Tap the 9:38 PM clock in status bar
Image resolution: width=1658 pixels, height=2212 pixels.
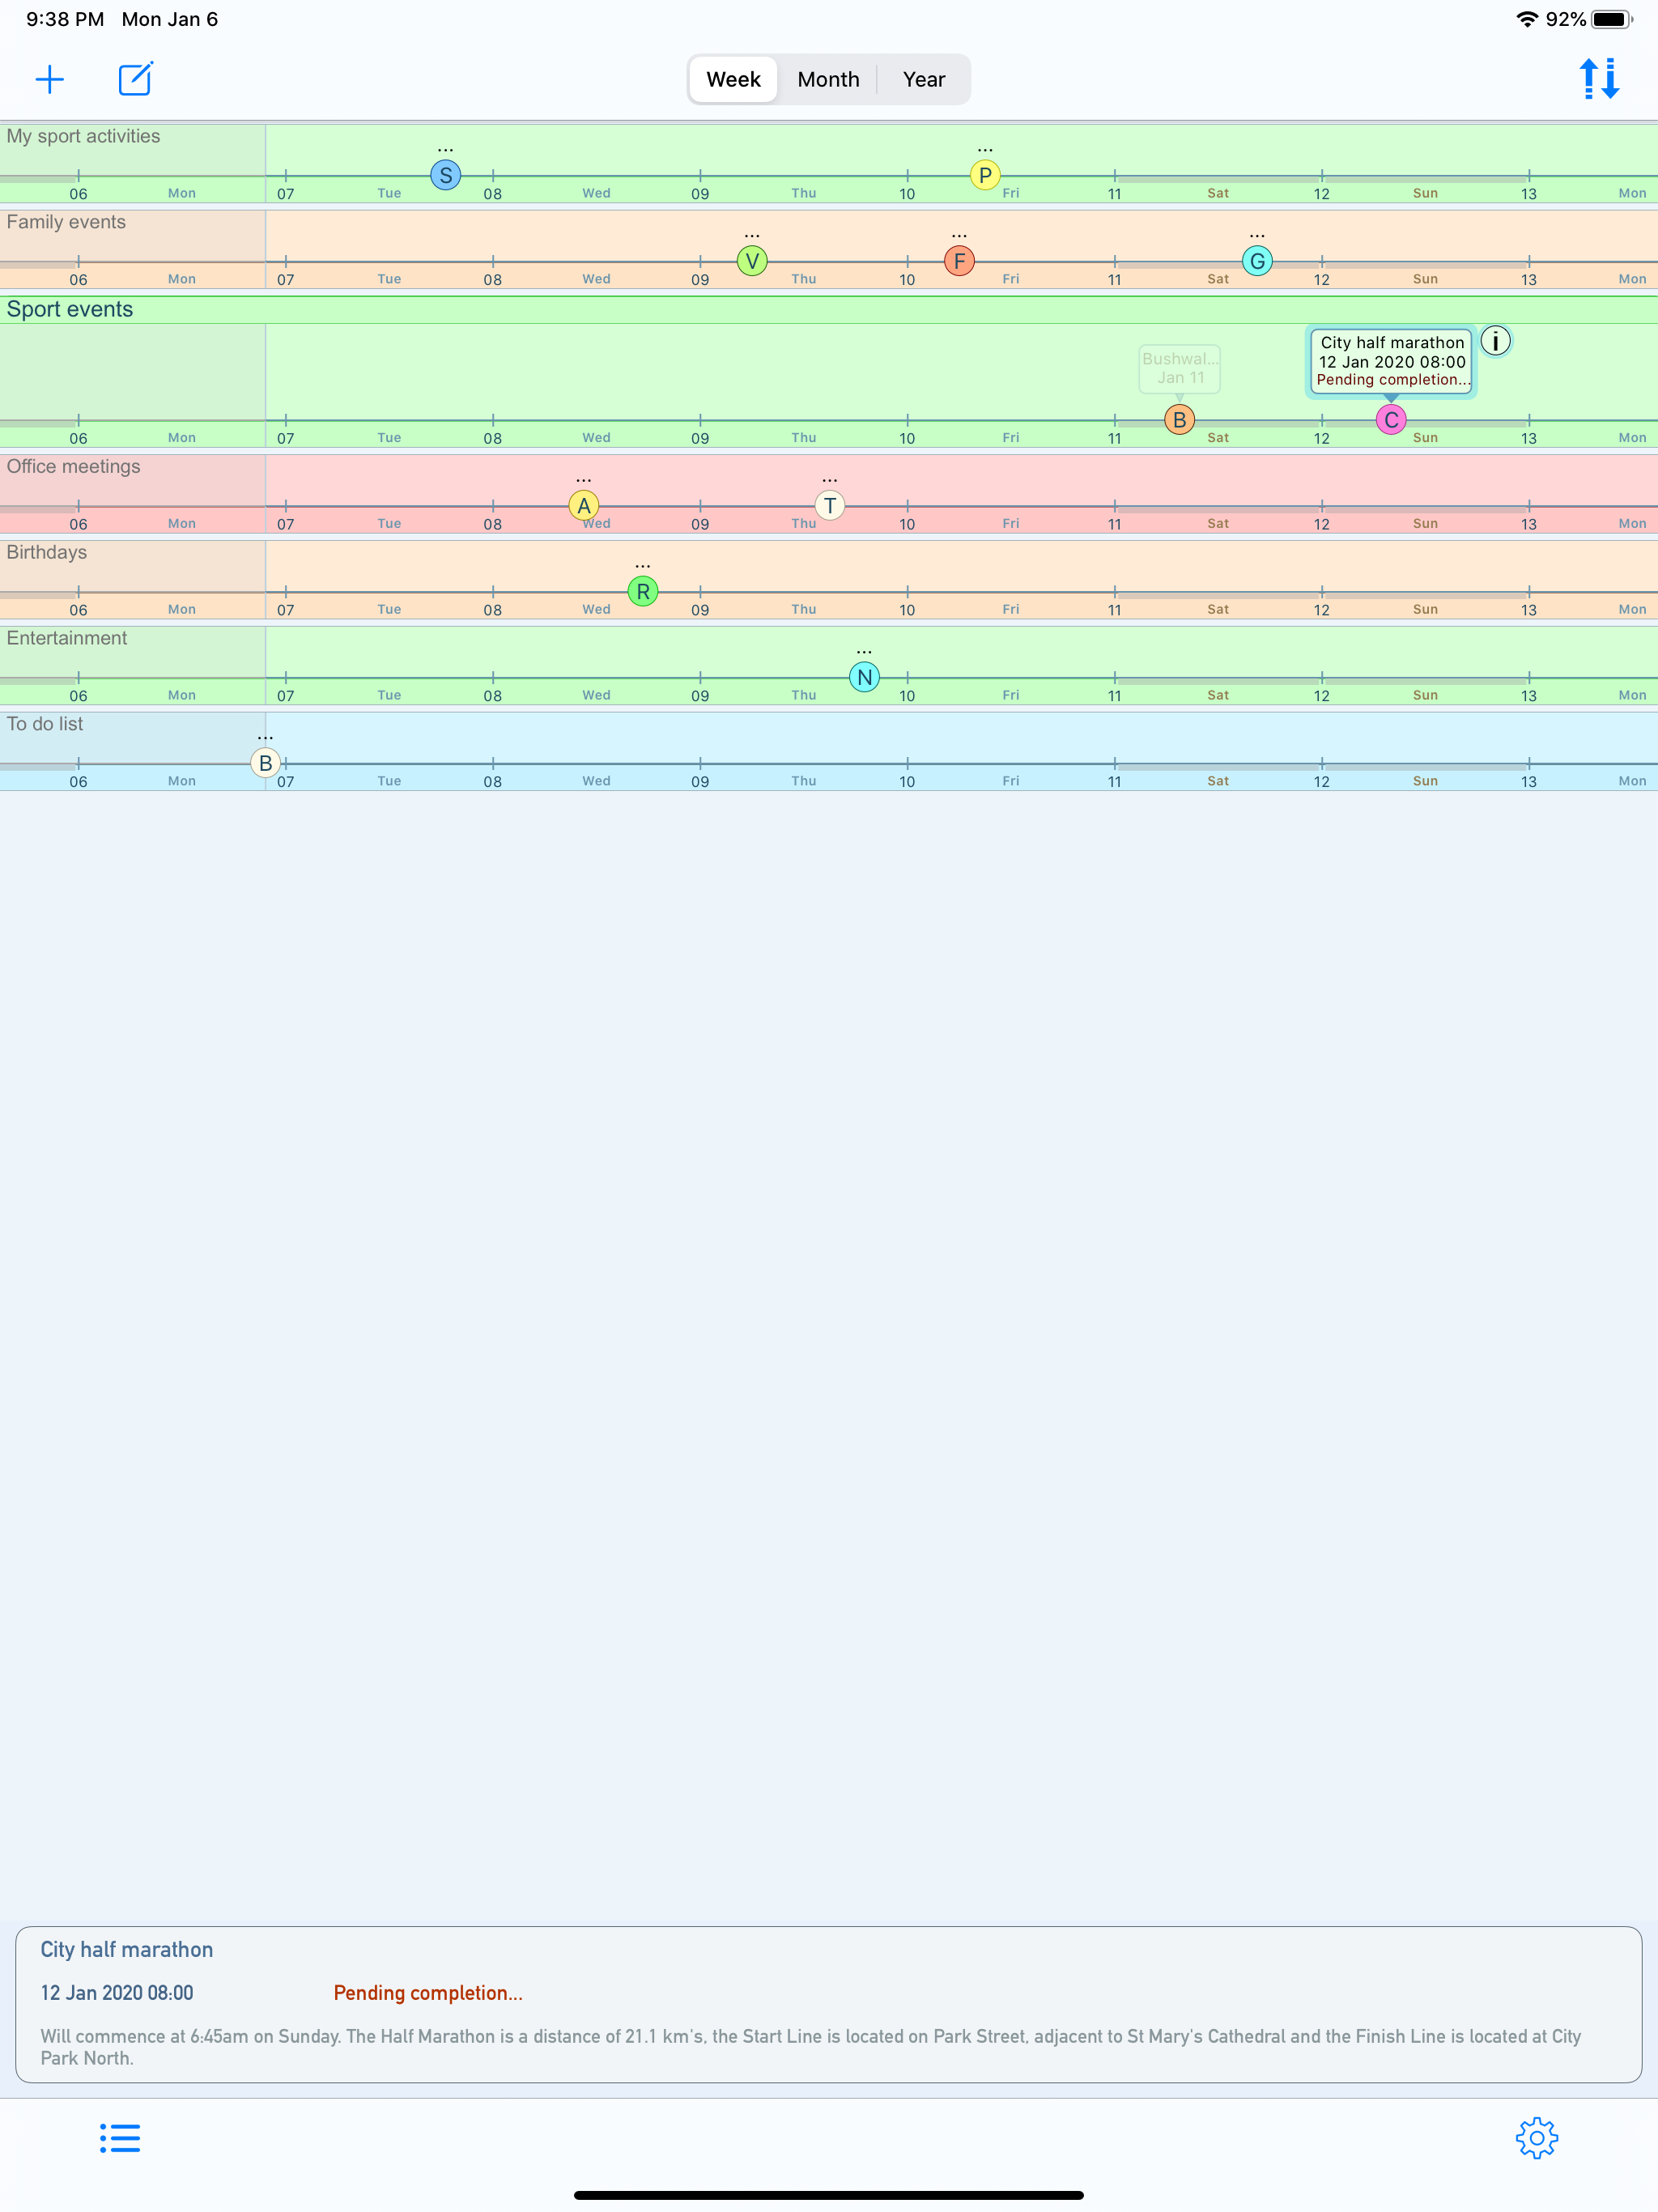(x=65, y=19)
